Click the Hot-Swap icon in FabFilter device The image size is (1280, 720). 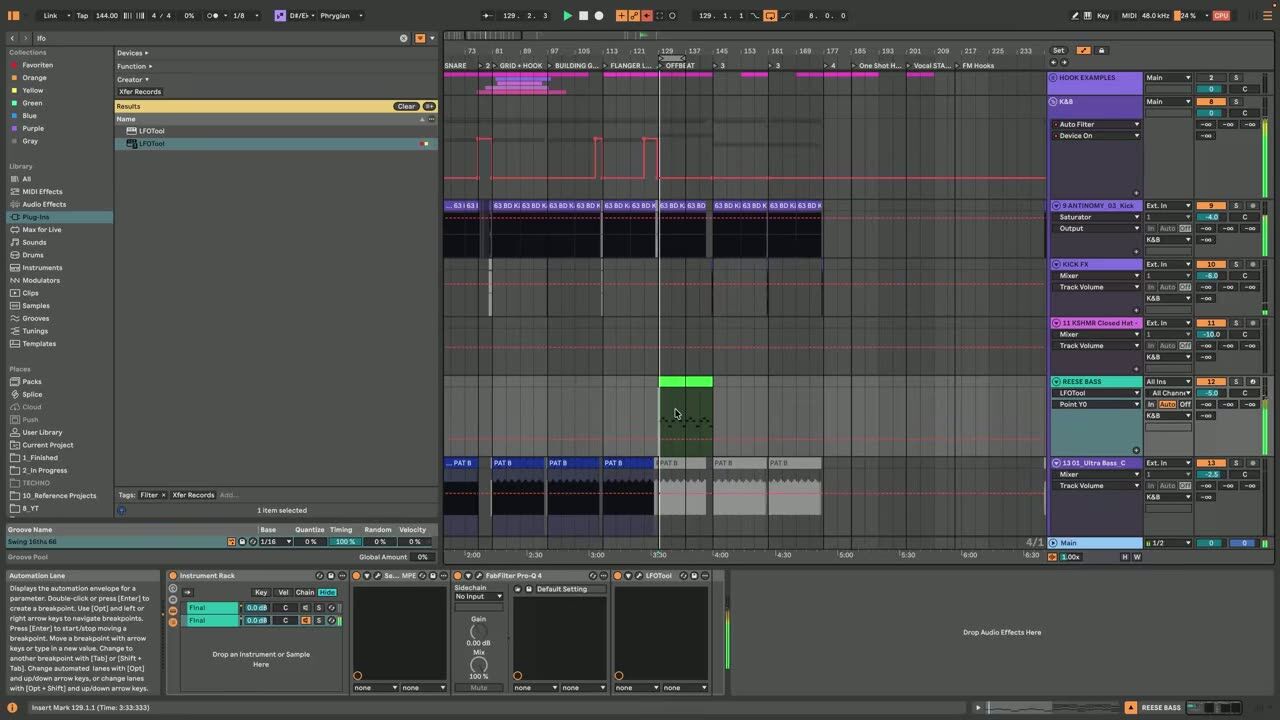click(x=593, y=575)
